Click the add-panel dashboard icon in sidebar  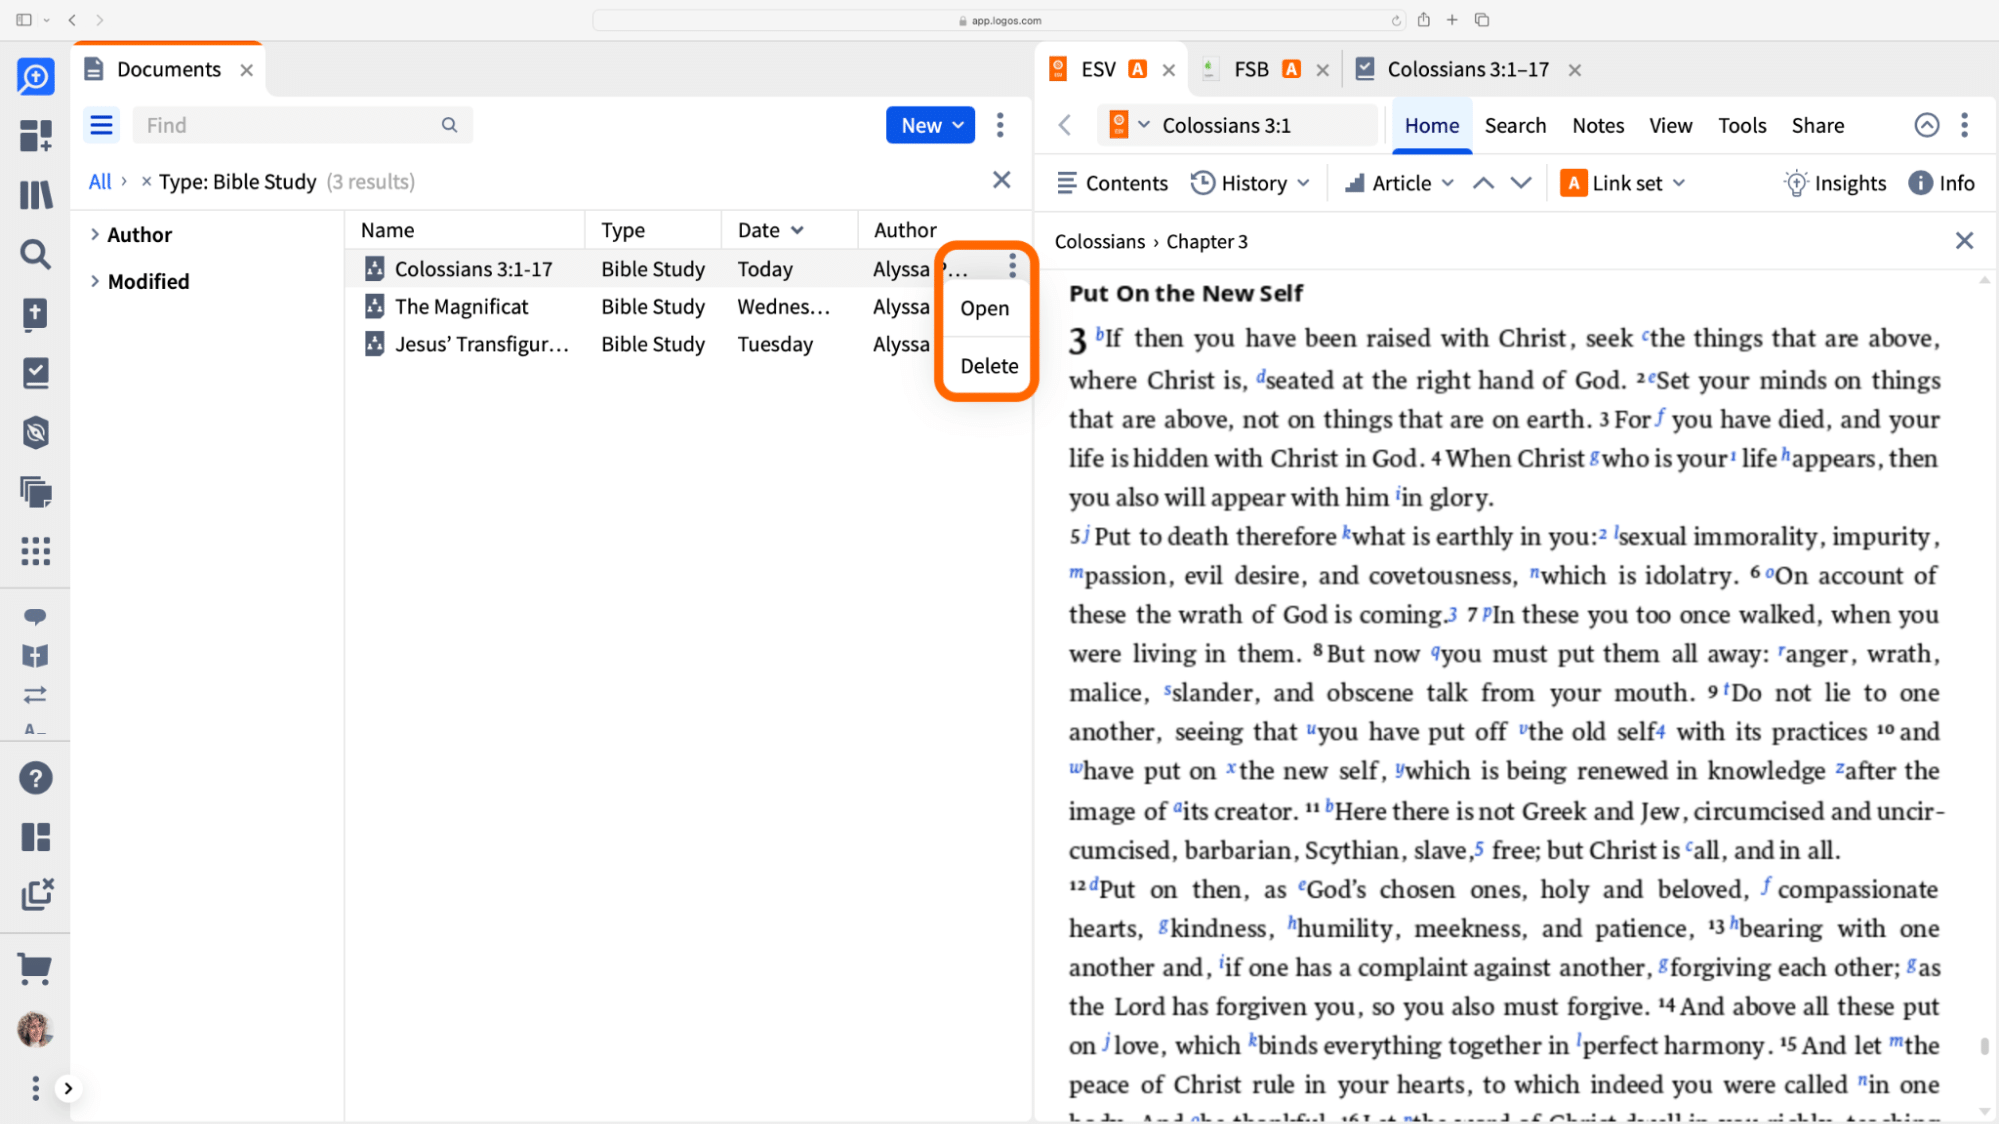point(36,136)
